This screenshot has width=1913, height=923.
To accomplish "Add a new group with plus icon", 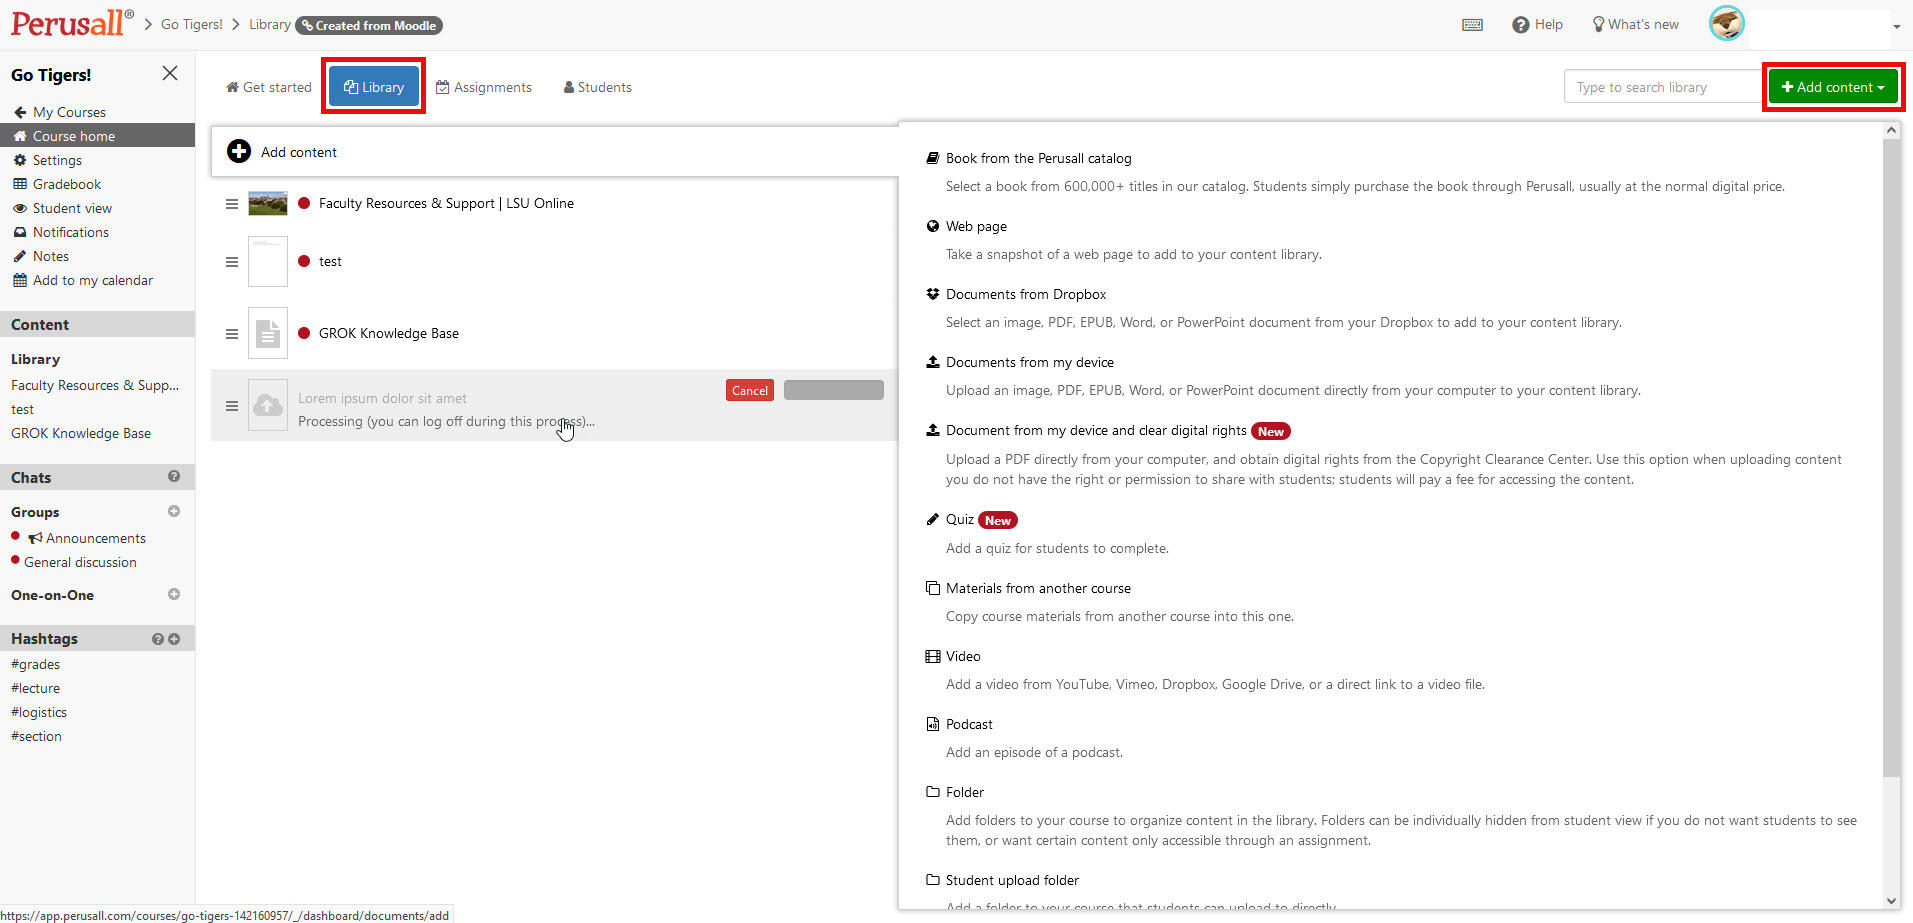I will tap(174, 511).
